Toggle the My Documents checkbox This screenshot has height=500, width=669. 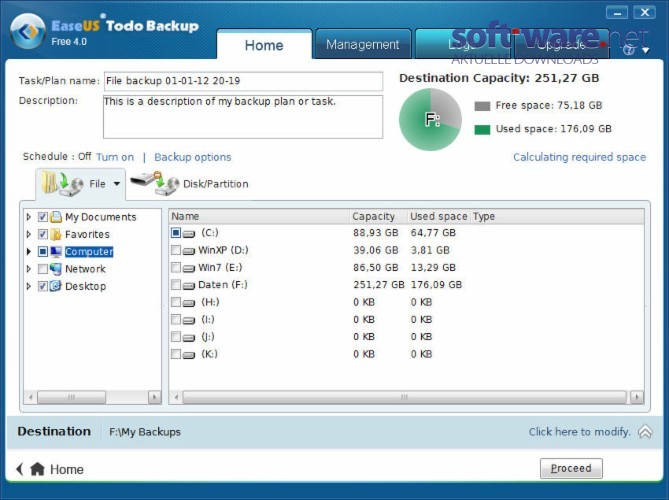(x=43, y=217)
